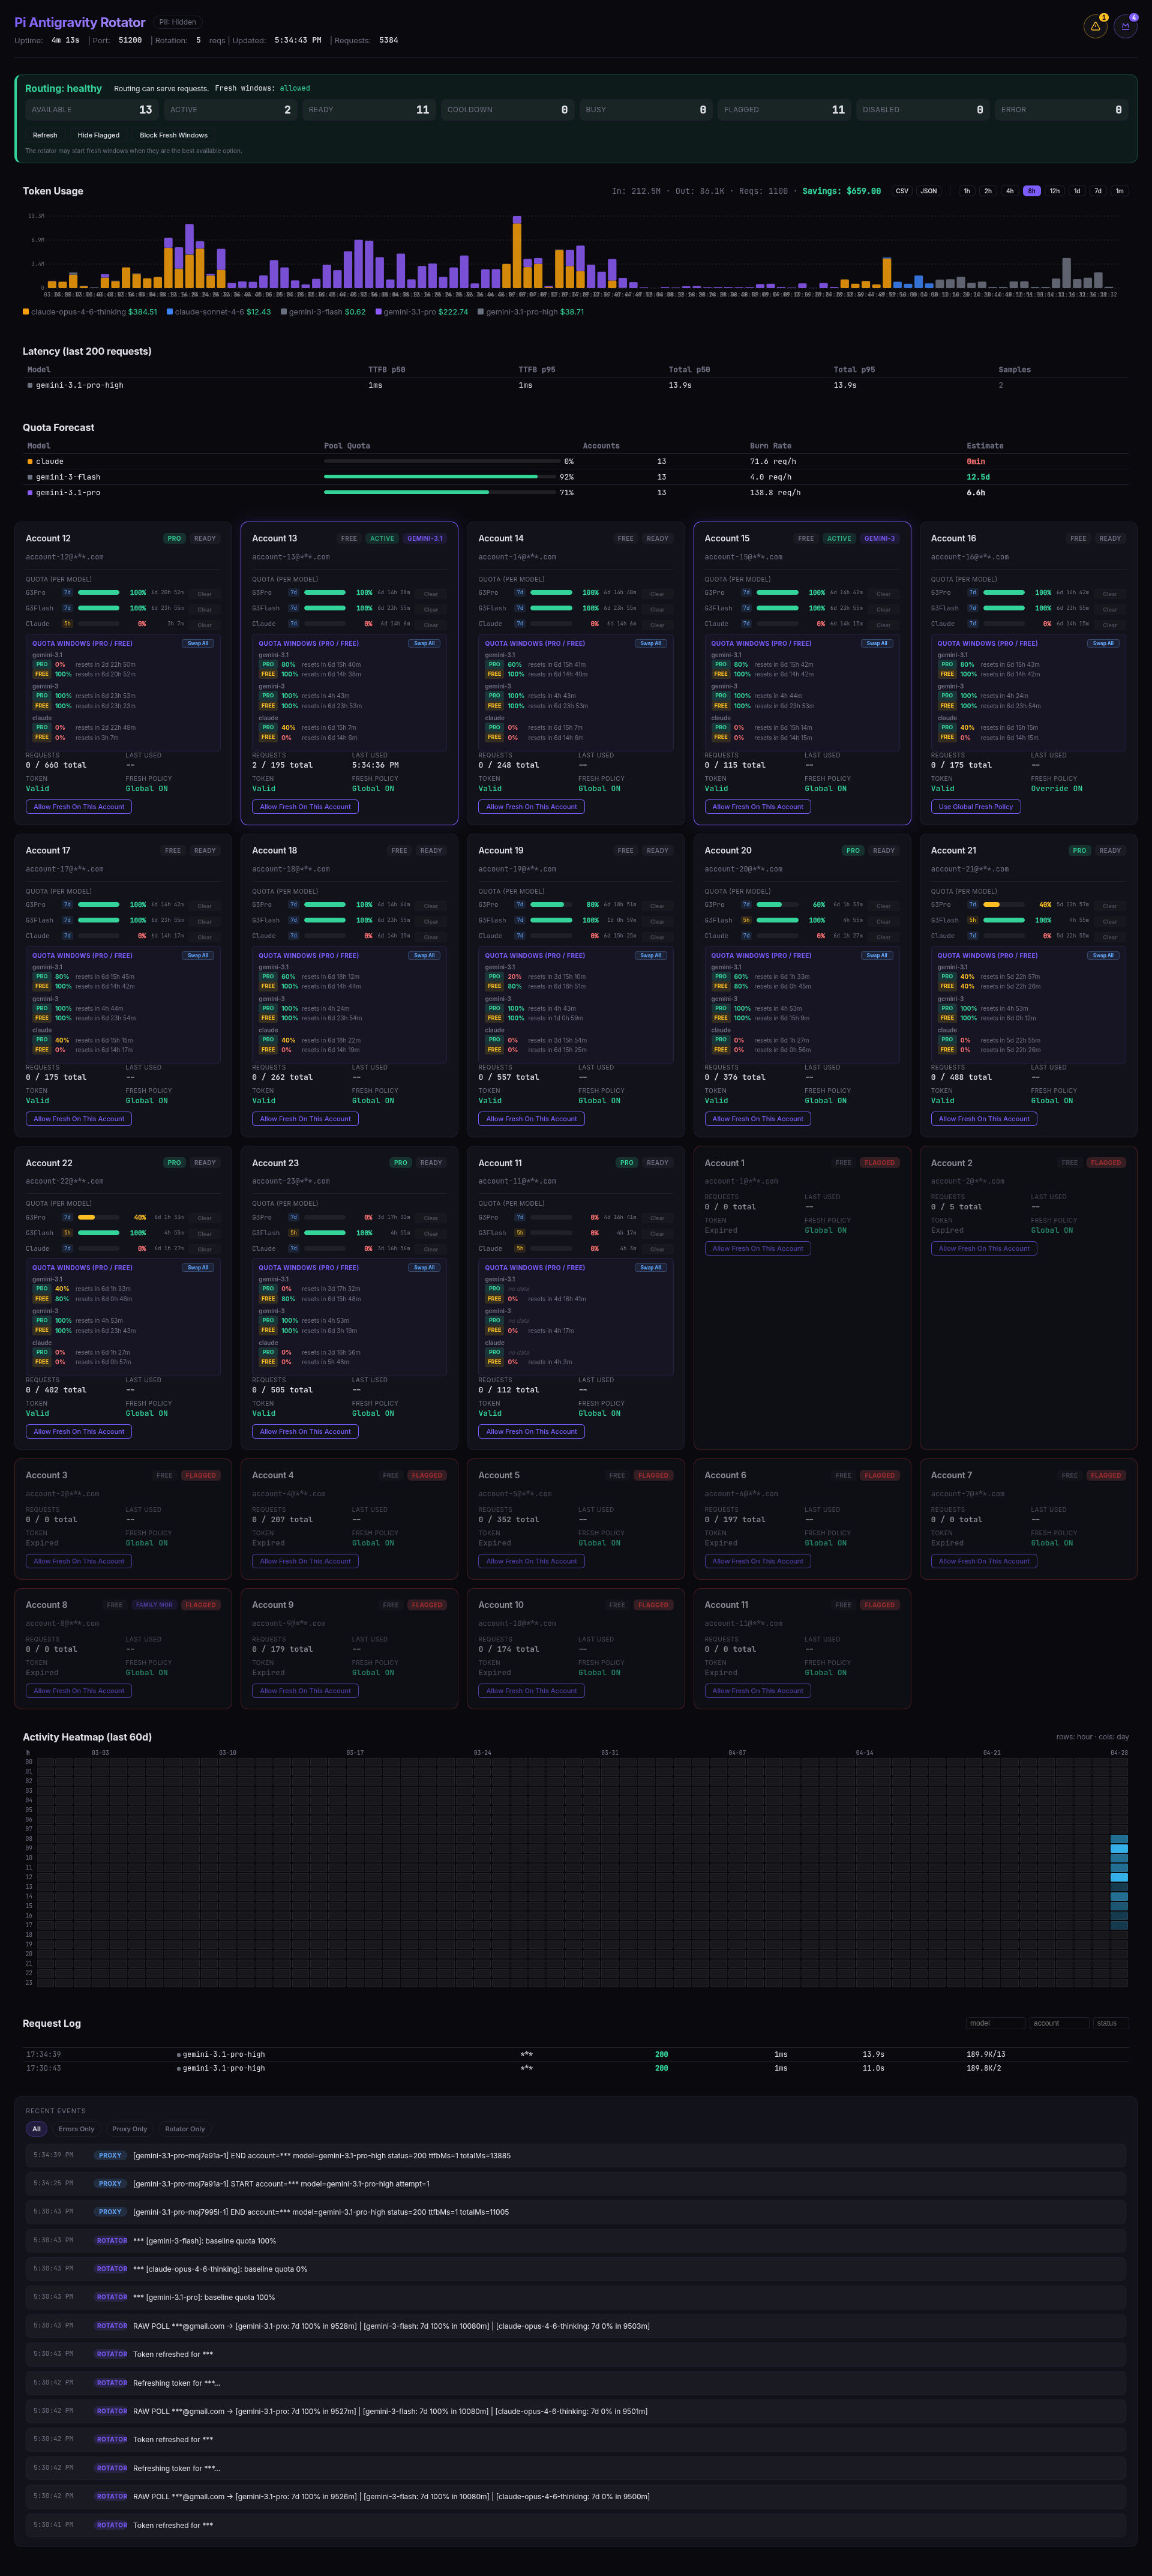The image size is (1152, 2576).
Task: Select the 17:30:43 request log row
Action: click(576, 2068)
